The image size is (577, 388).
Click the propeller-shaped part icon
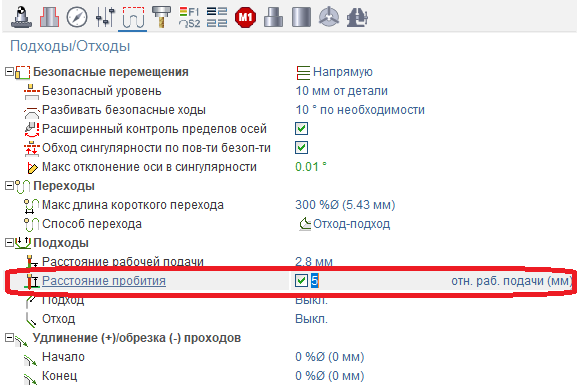(329, 17)
